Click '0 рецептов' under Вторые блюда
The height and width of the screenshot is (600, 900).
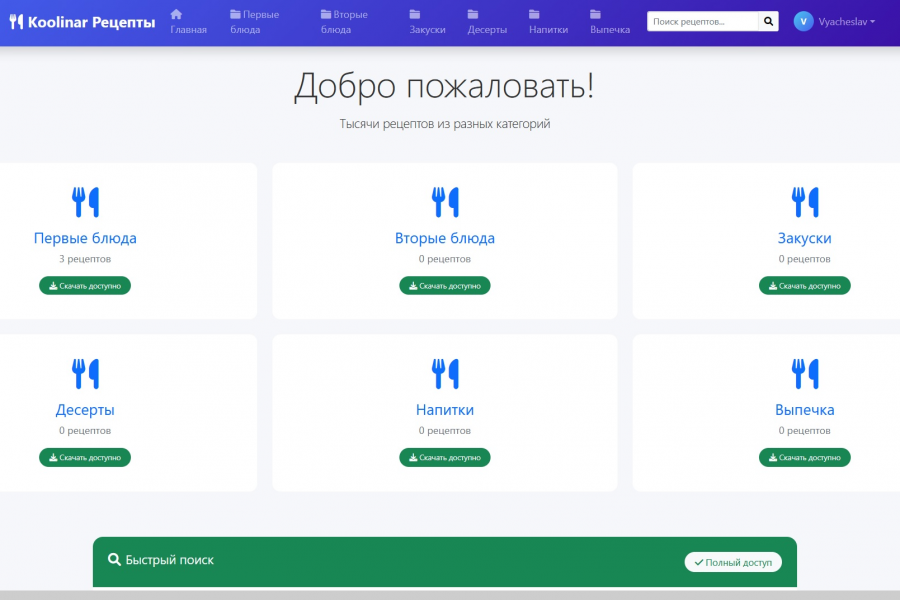[x=445, y=259]
